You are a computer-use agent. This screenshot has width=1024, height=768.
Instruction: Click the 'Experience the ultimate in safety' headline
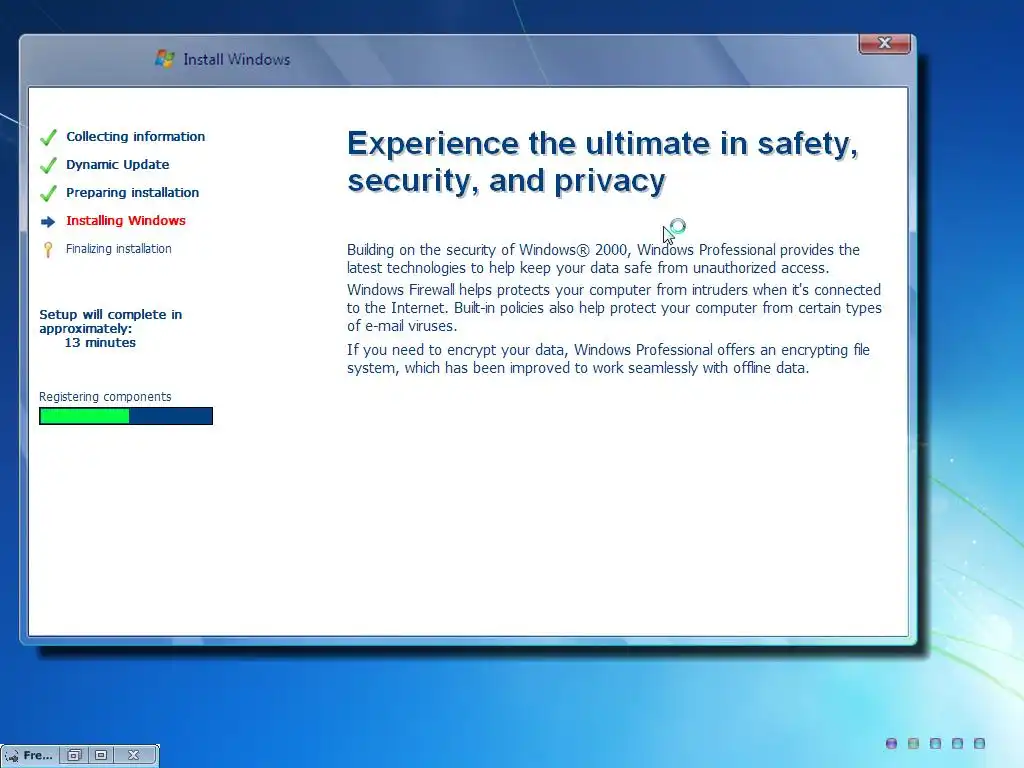602,161
